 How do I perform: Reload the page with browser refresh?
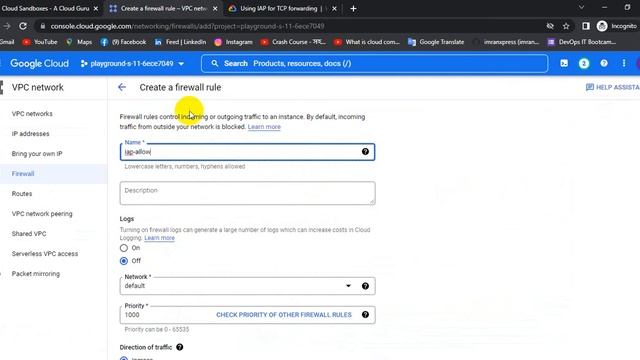(x=23, y=26)
